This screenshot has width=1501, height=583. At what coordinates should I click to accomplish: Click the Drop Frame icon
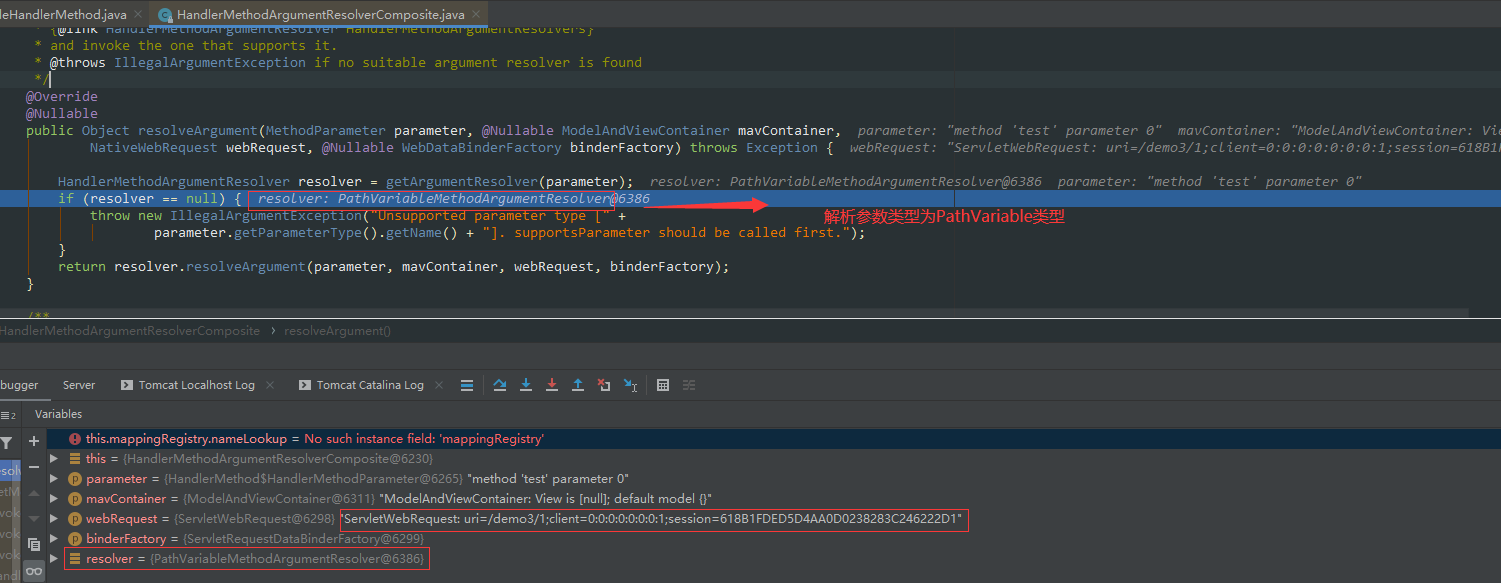[604, 385]
